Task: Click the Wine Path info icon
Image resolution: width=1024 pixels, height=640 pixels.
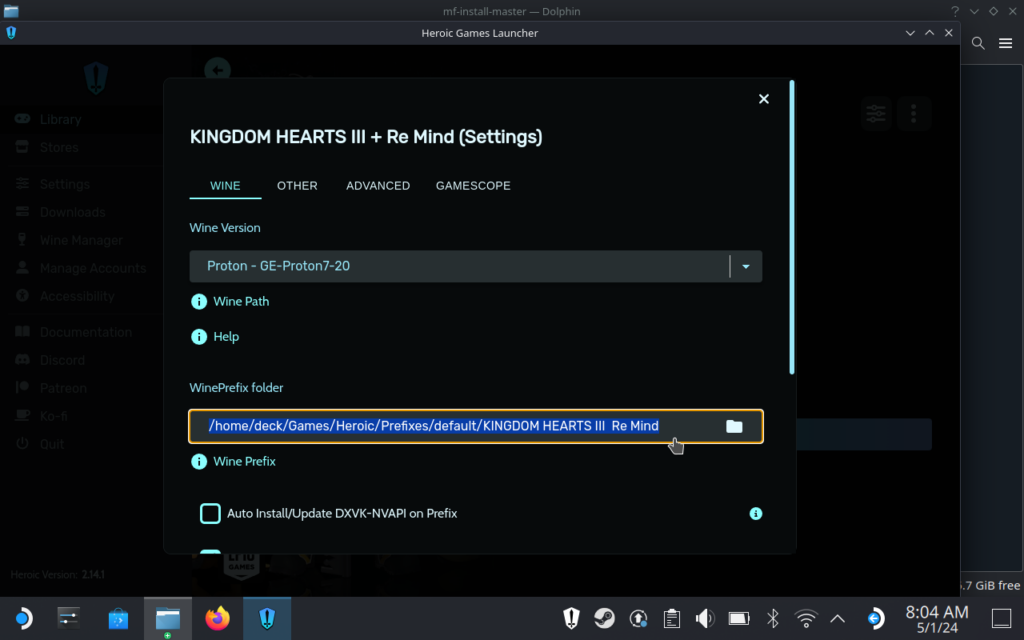Action: click(x=199, y=302)
